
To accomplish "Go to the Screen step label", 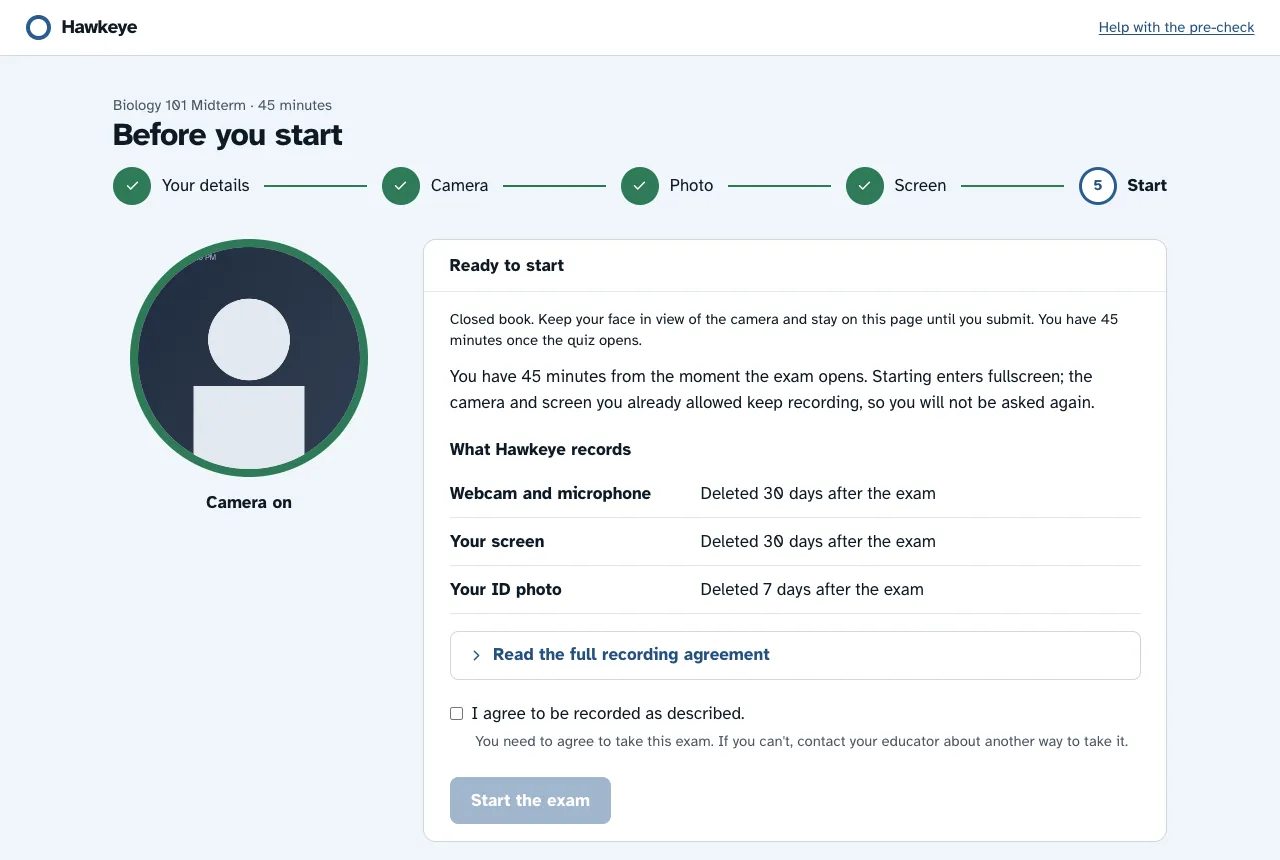I will 921,186.
